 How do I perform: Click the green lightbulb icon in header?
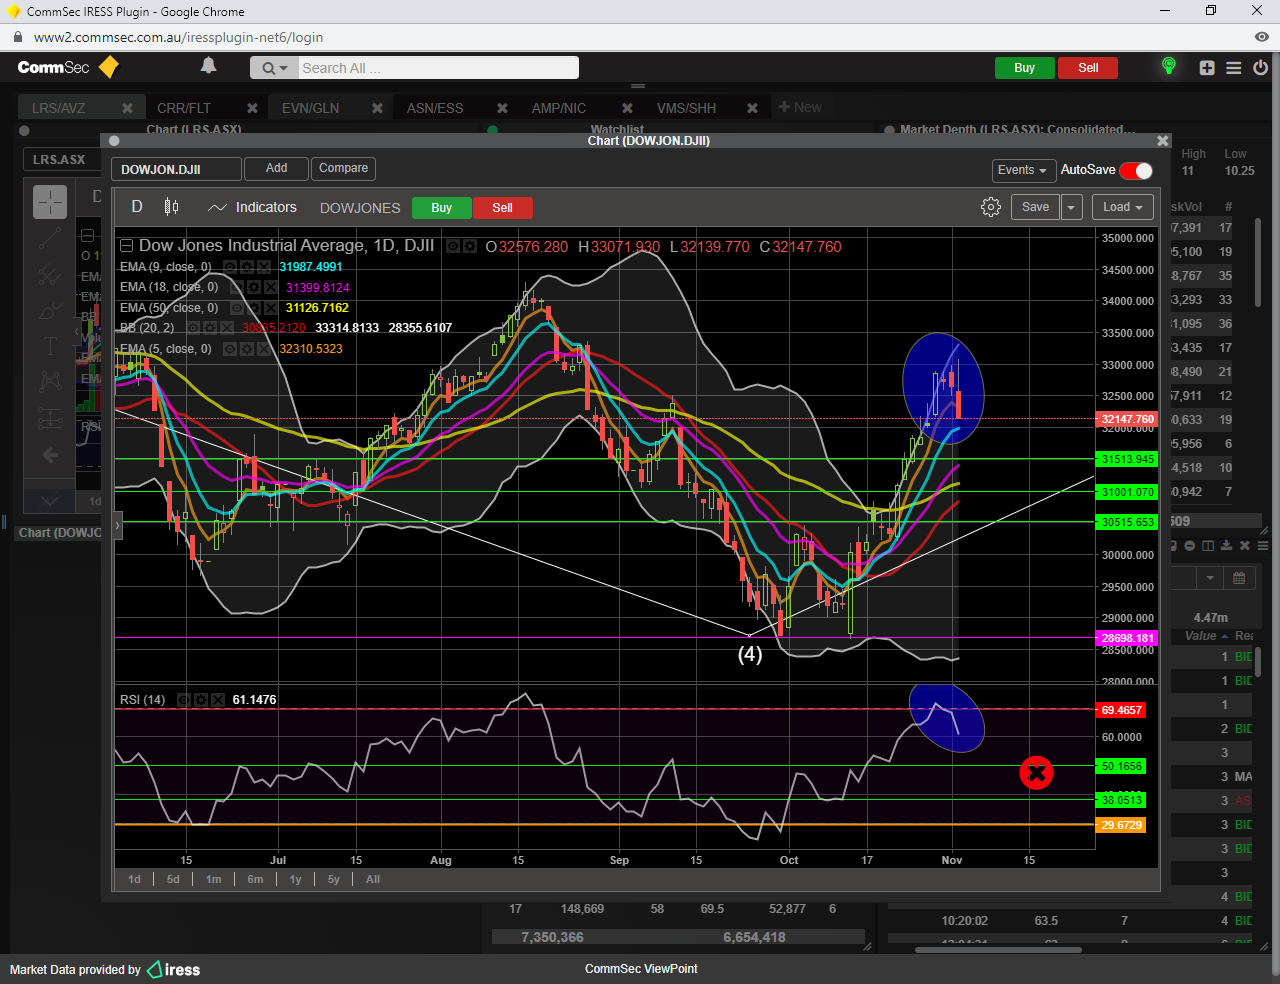(1168, 66)
